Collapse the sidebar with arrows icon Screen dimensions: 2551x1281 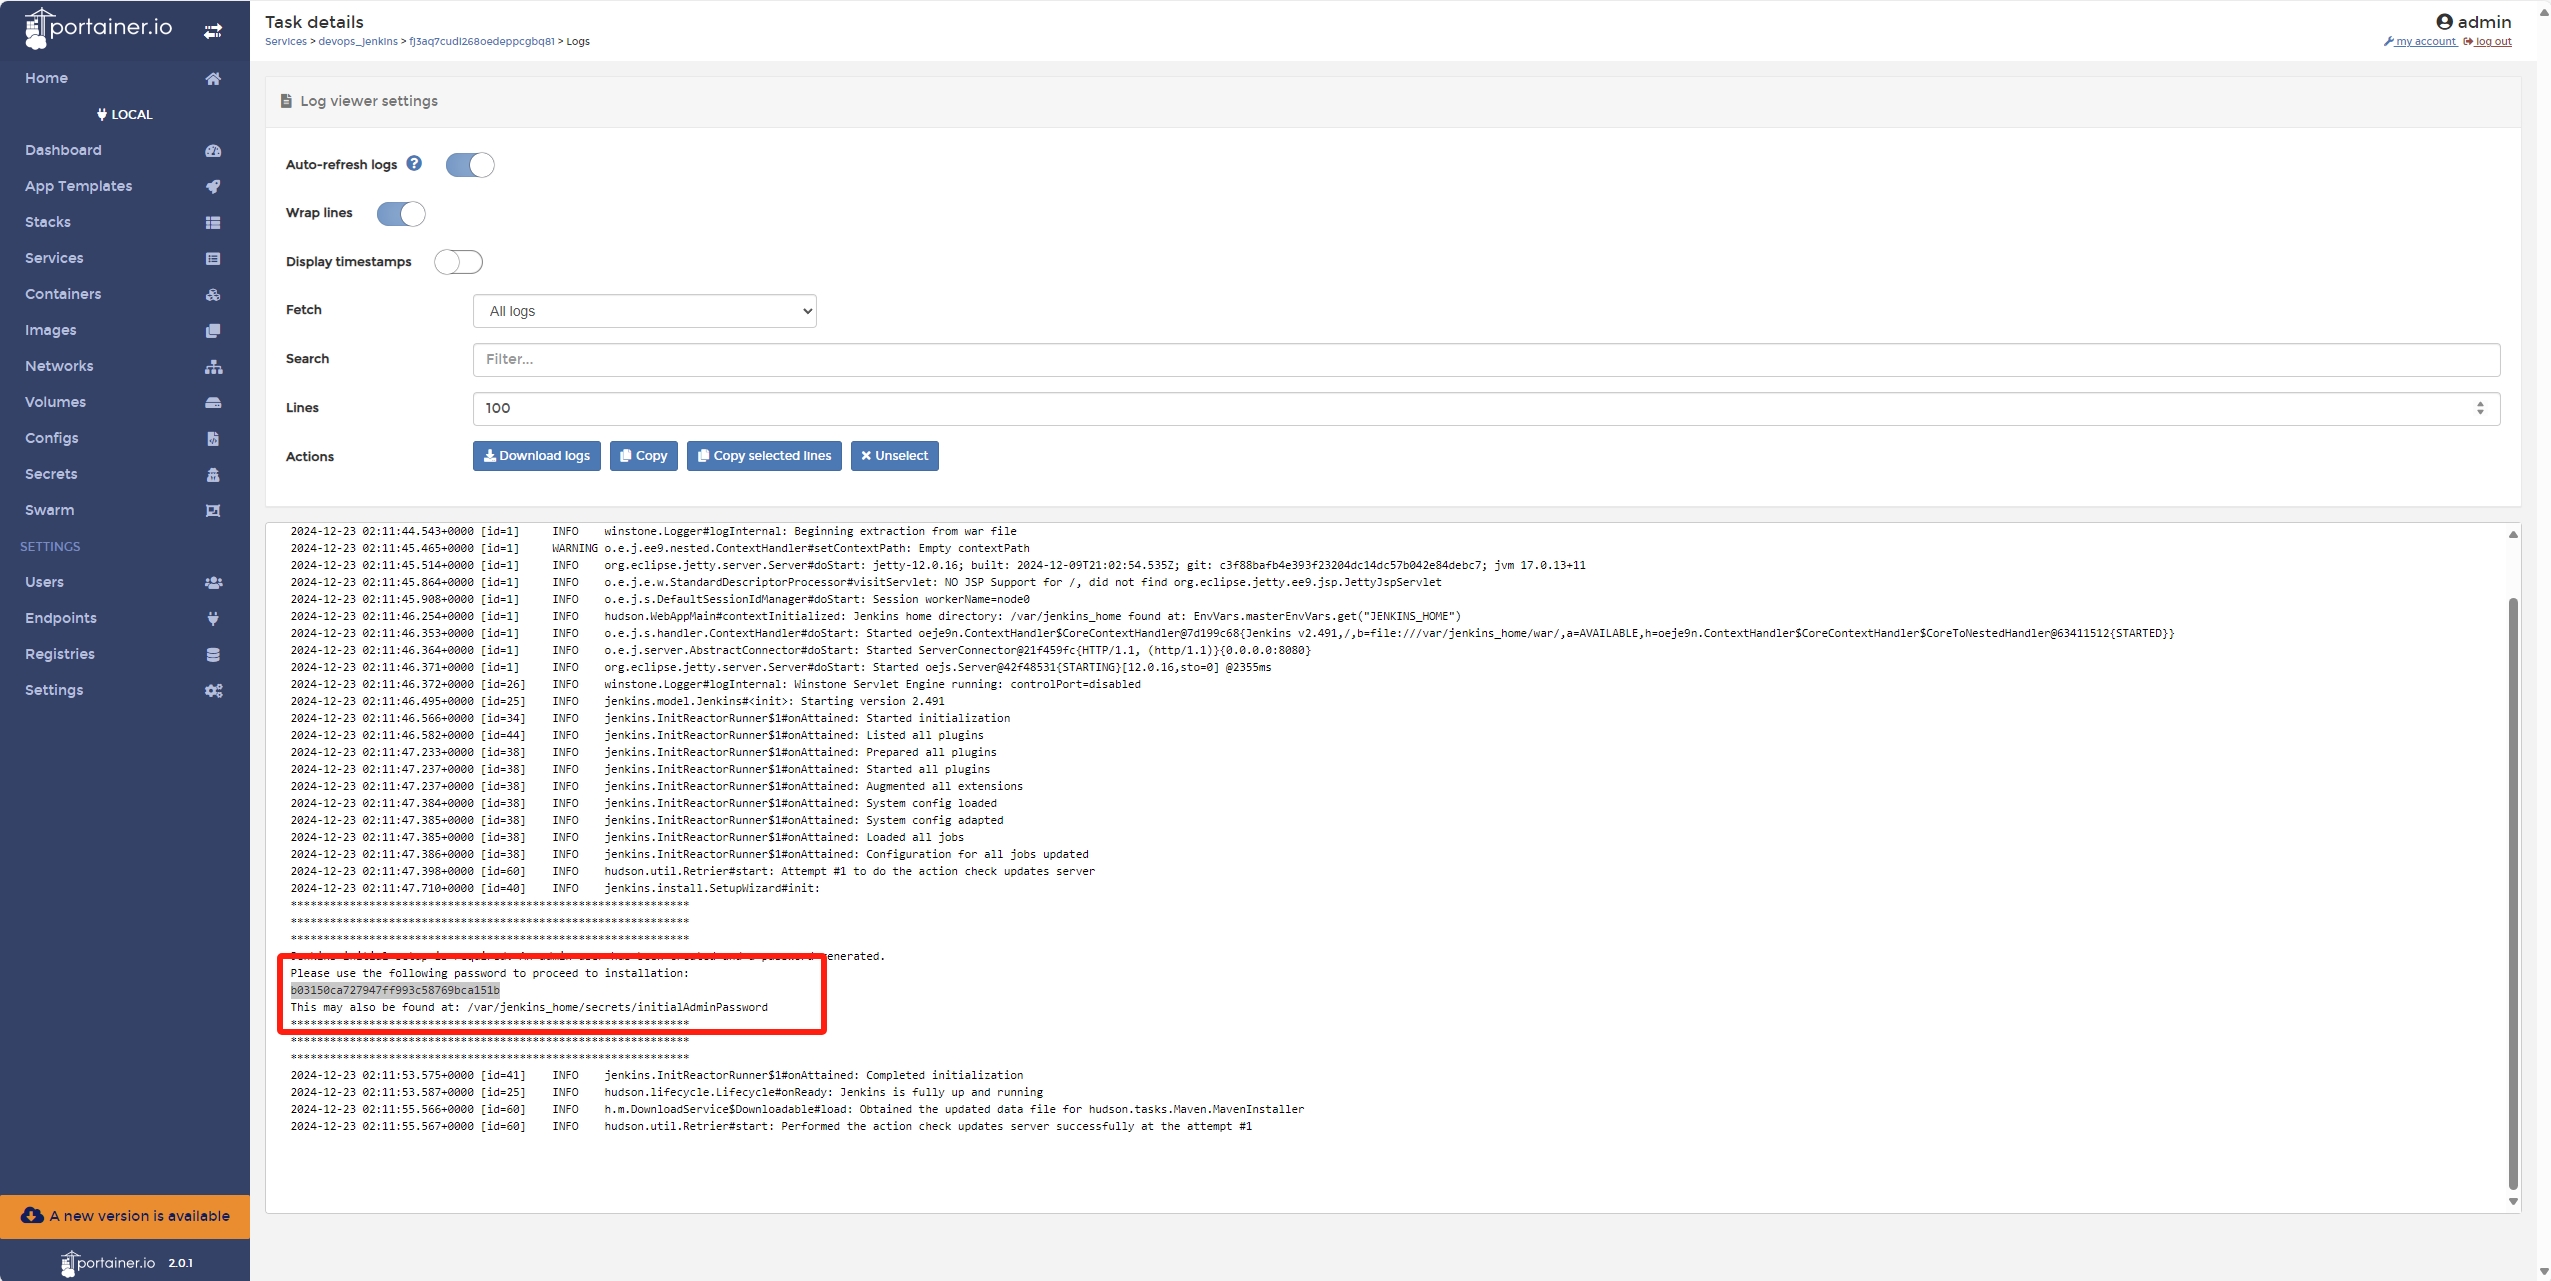(x=213, y=30)
